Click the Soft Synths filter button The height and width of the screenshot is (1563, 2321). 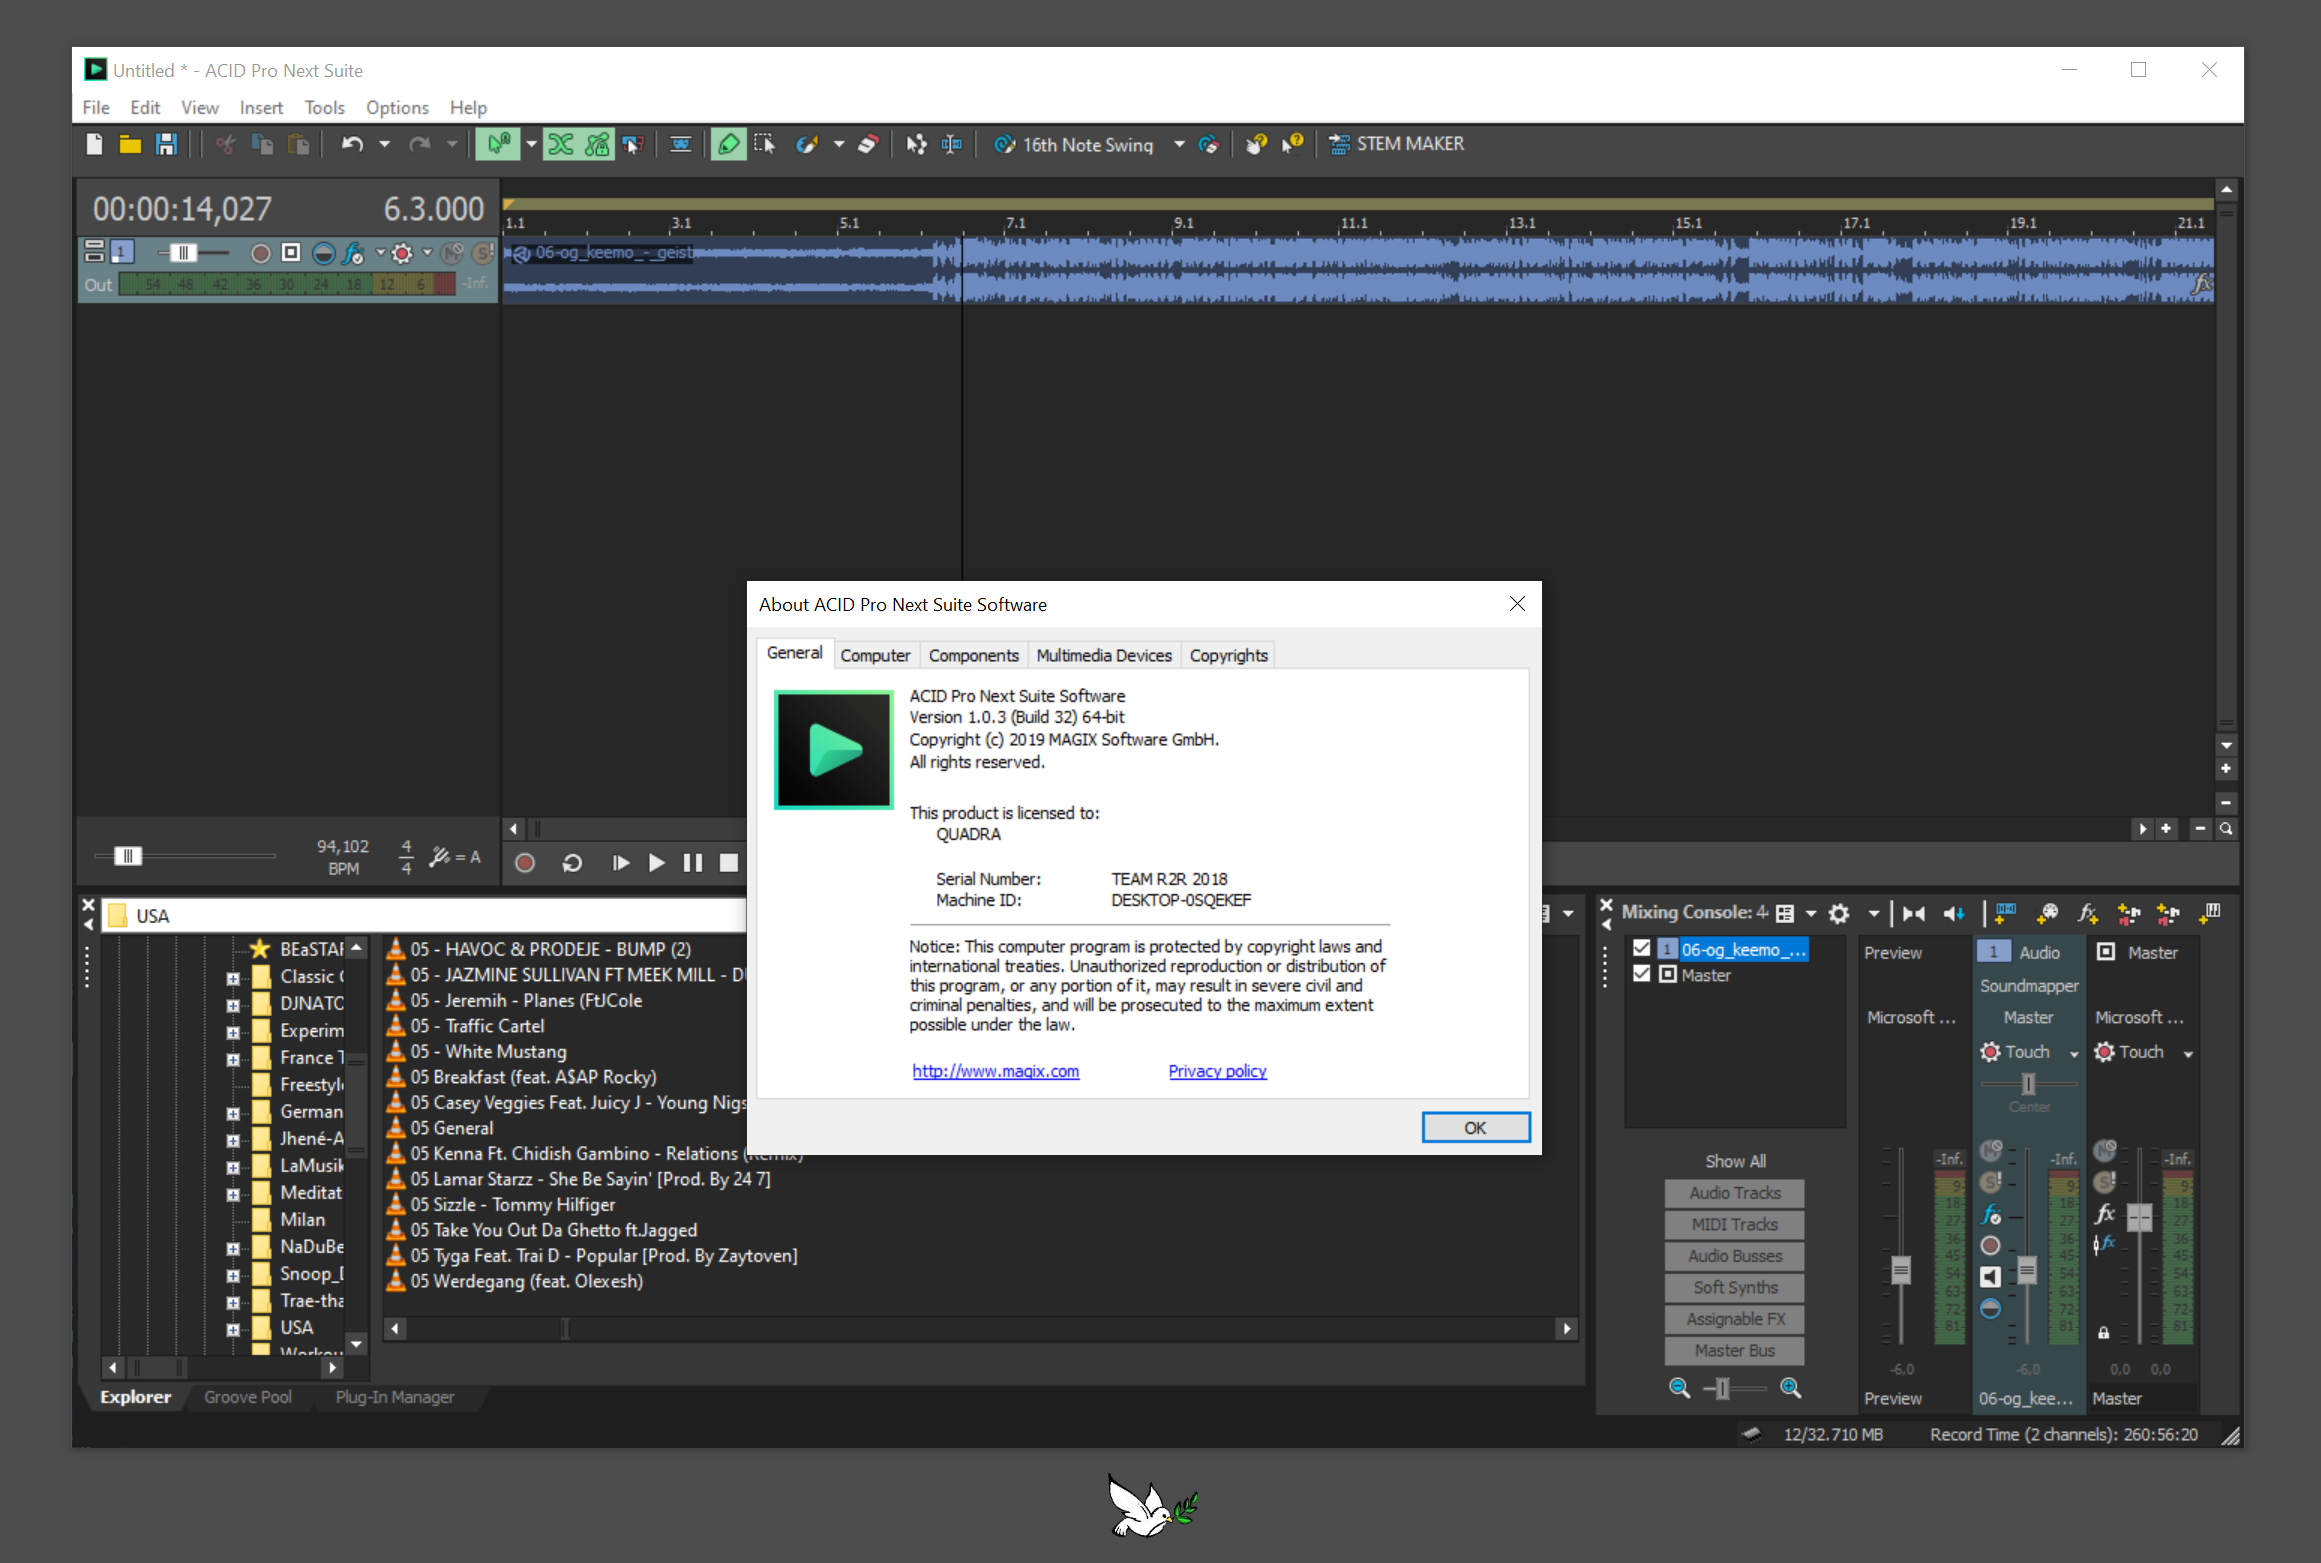point(1734,1287)
